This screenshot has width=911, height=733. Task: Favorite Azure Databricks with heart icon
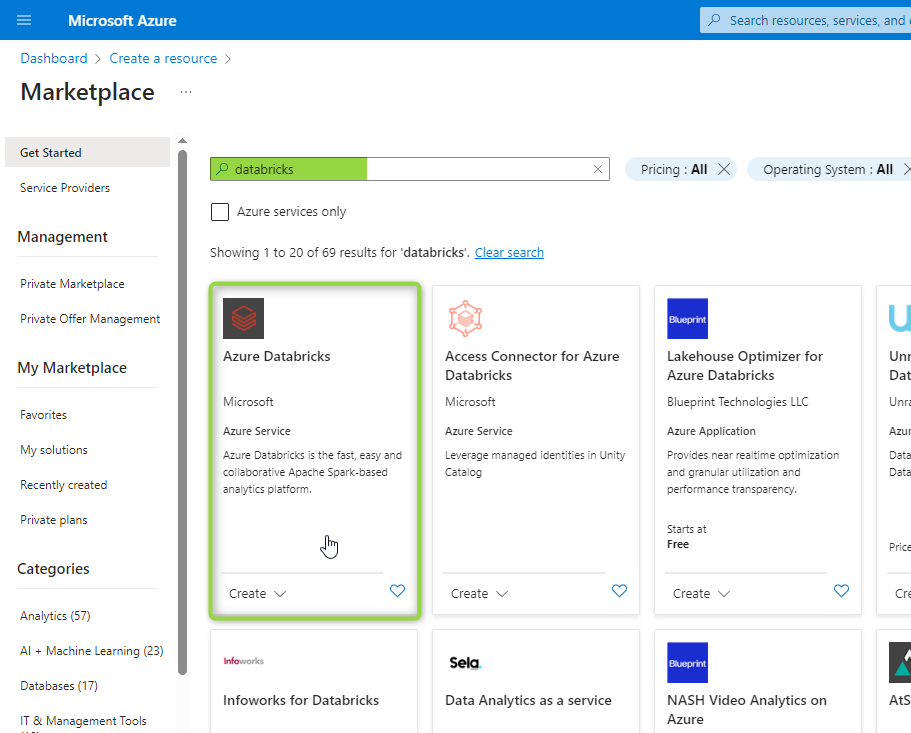[397, 591]
